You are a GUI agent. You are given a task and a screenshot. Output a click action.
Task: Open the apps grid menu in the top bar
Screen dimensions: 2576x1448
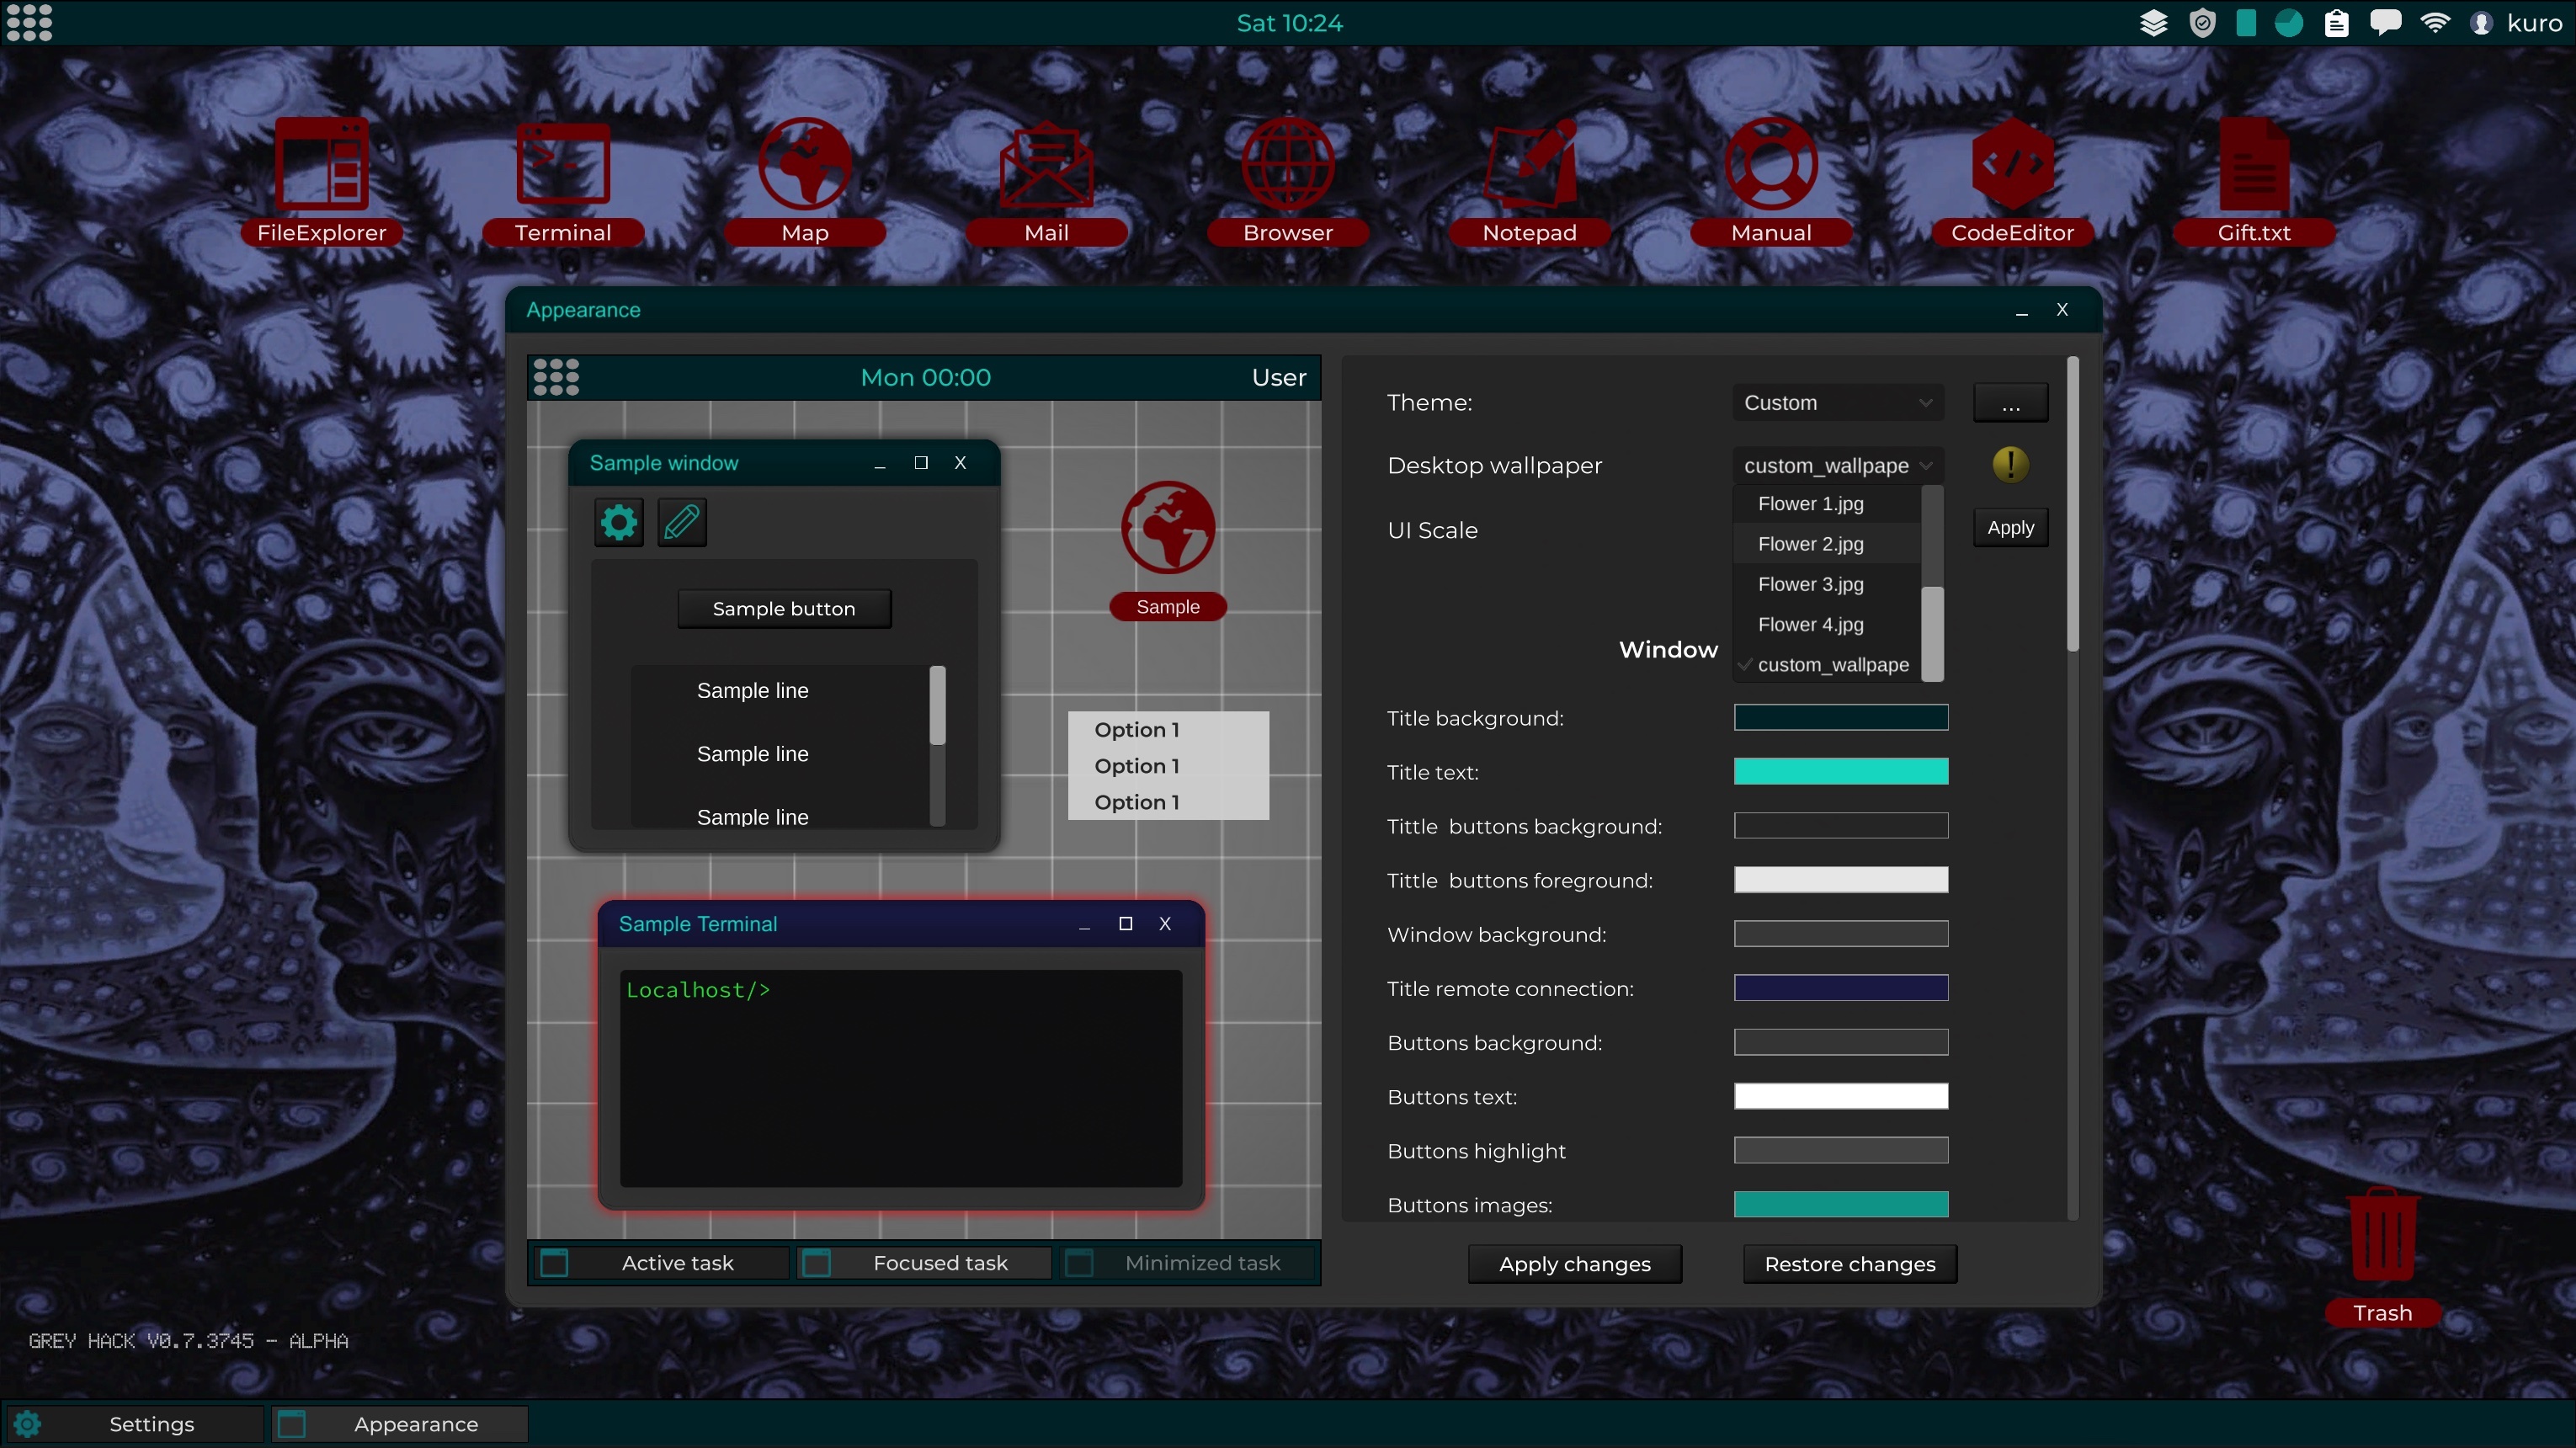[x=29, y=22]
